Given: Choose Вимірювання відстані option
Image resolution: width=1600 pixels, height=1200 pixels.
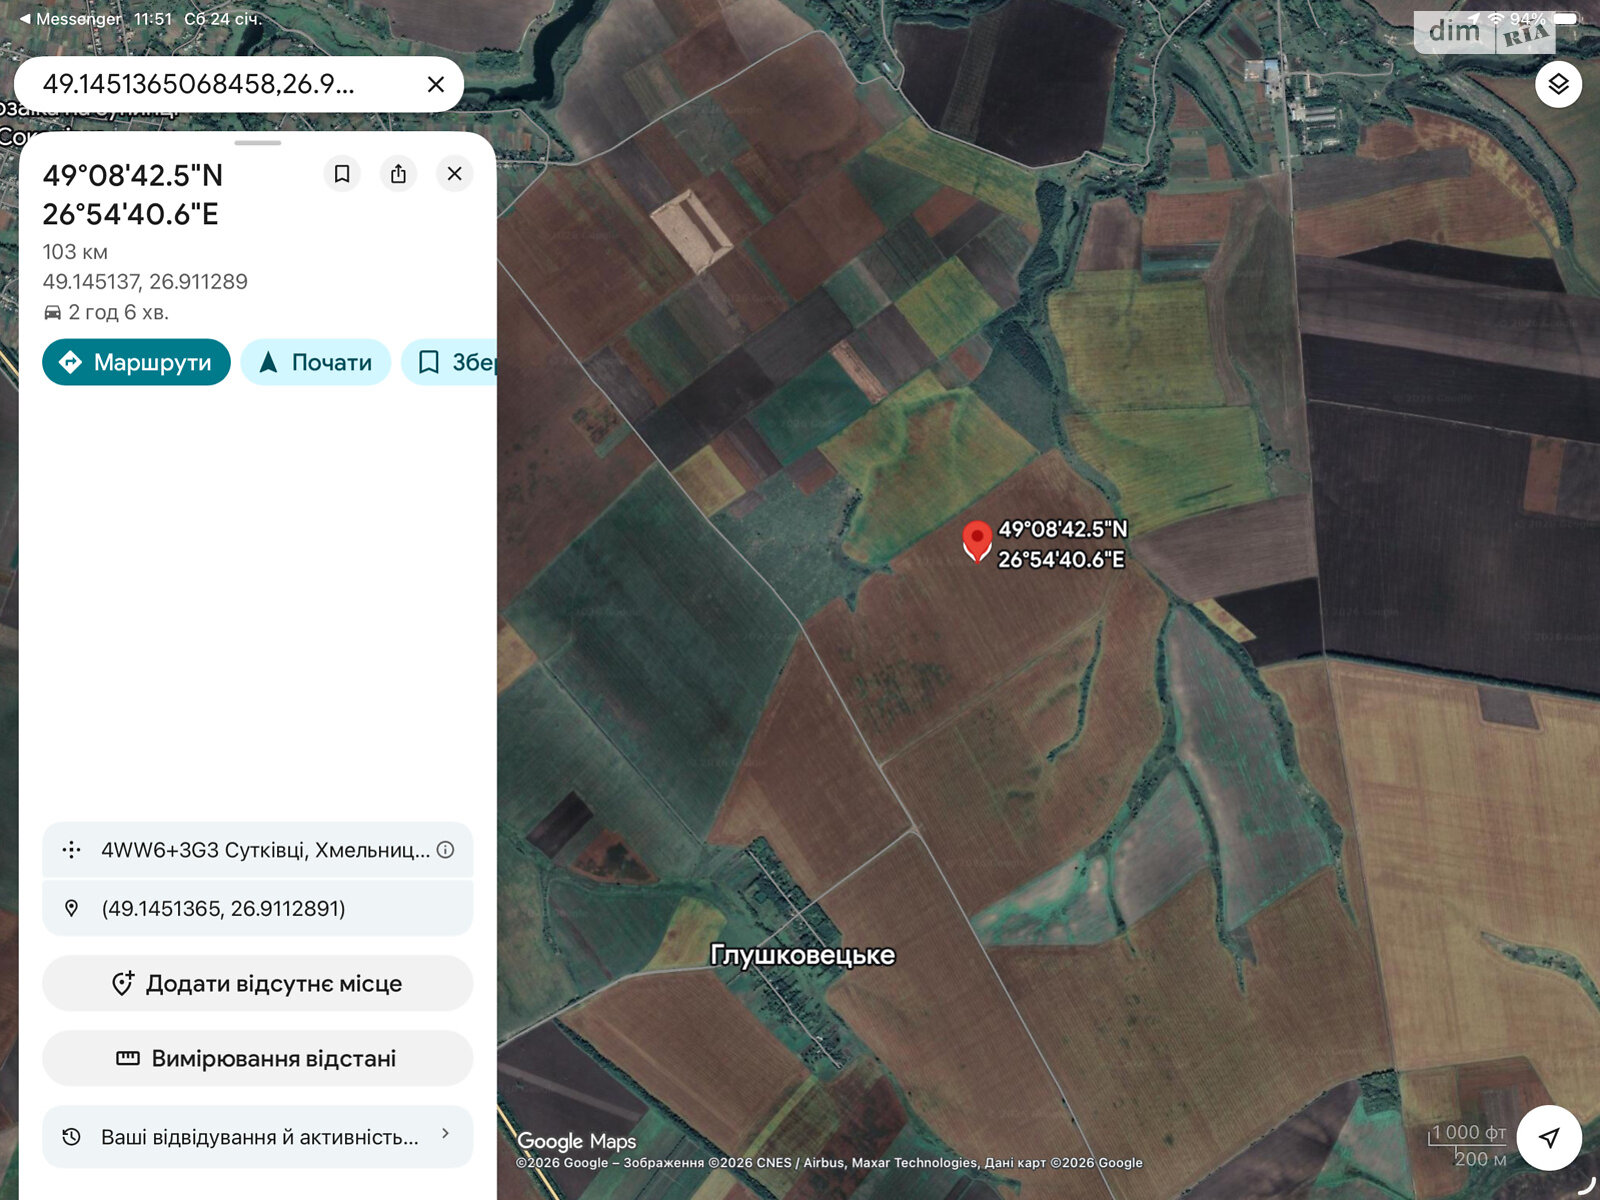Looking at the screenshot, I should (x=257, y=1059).
